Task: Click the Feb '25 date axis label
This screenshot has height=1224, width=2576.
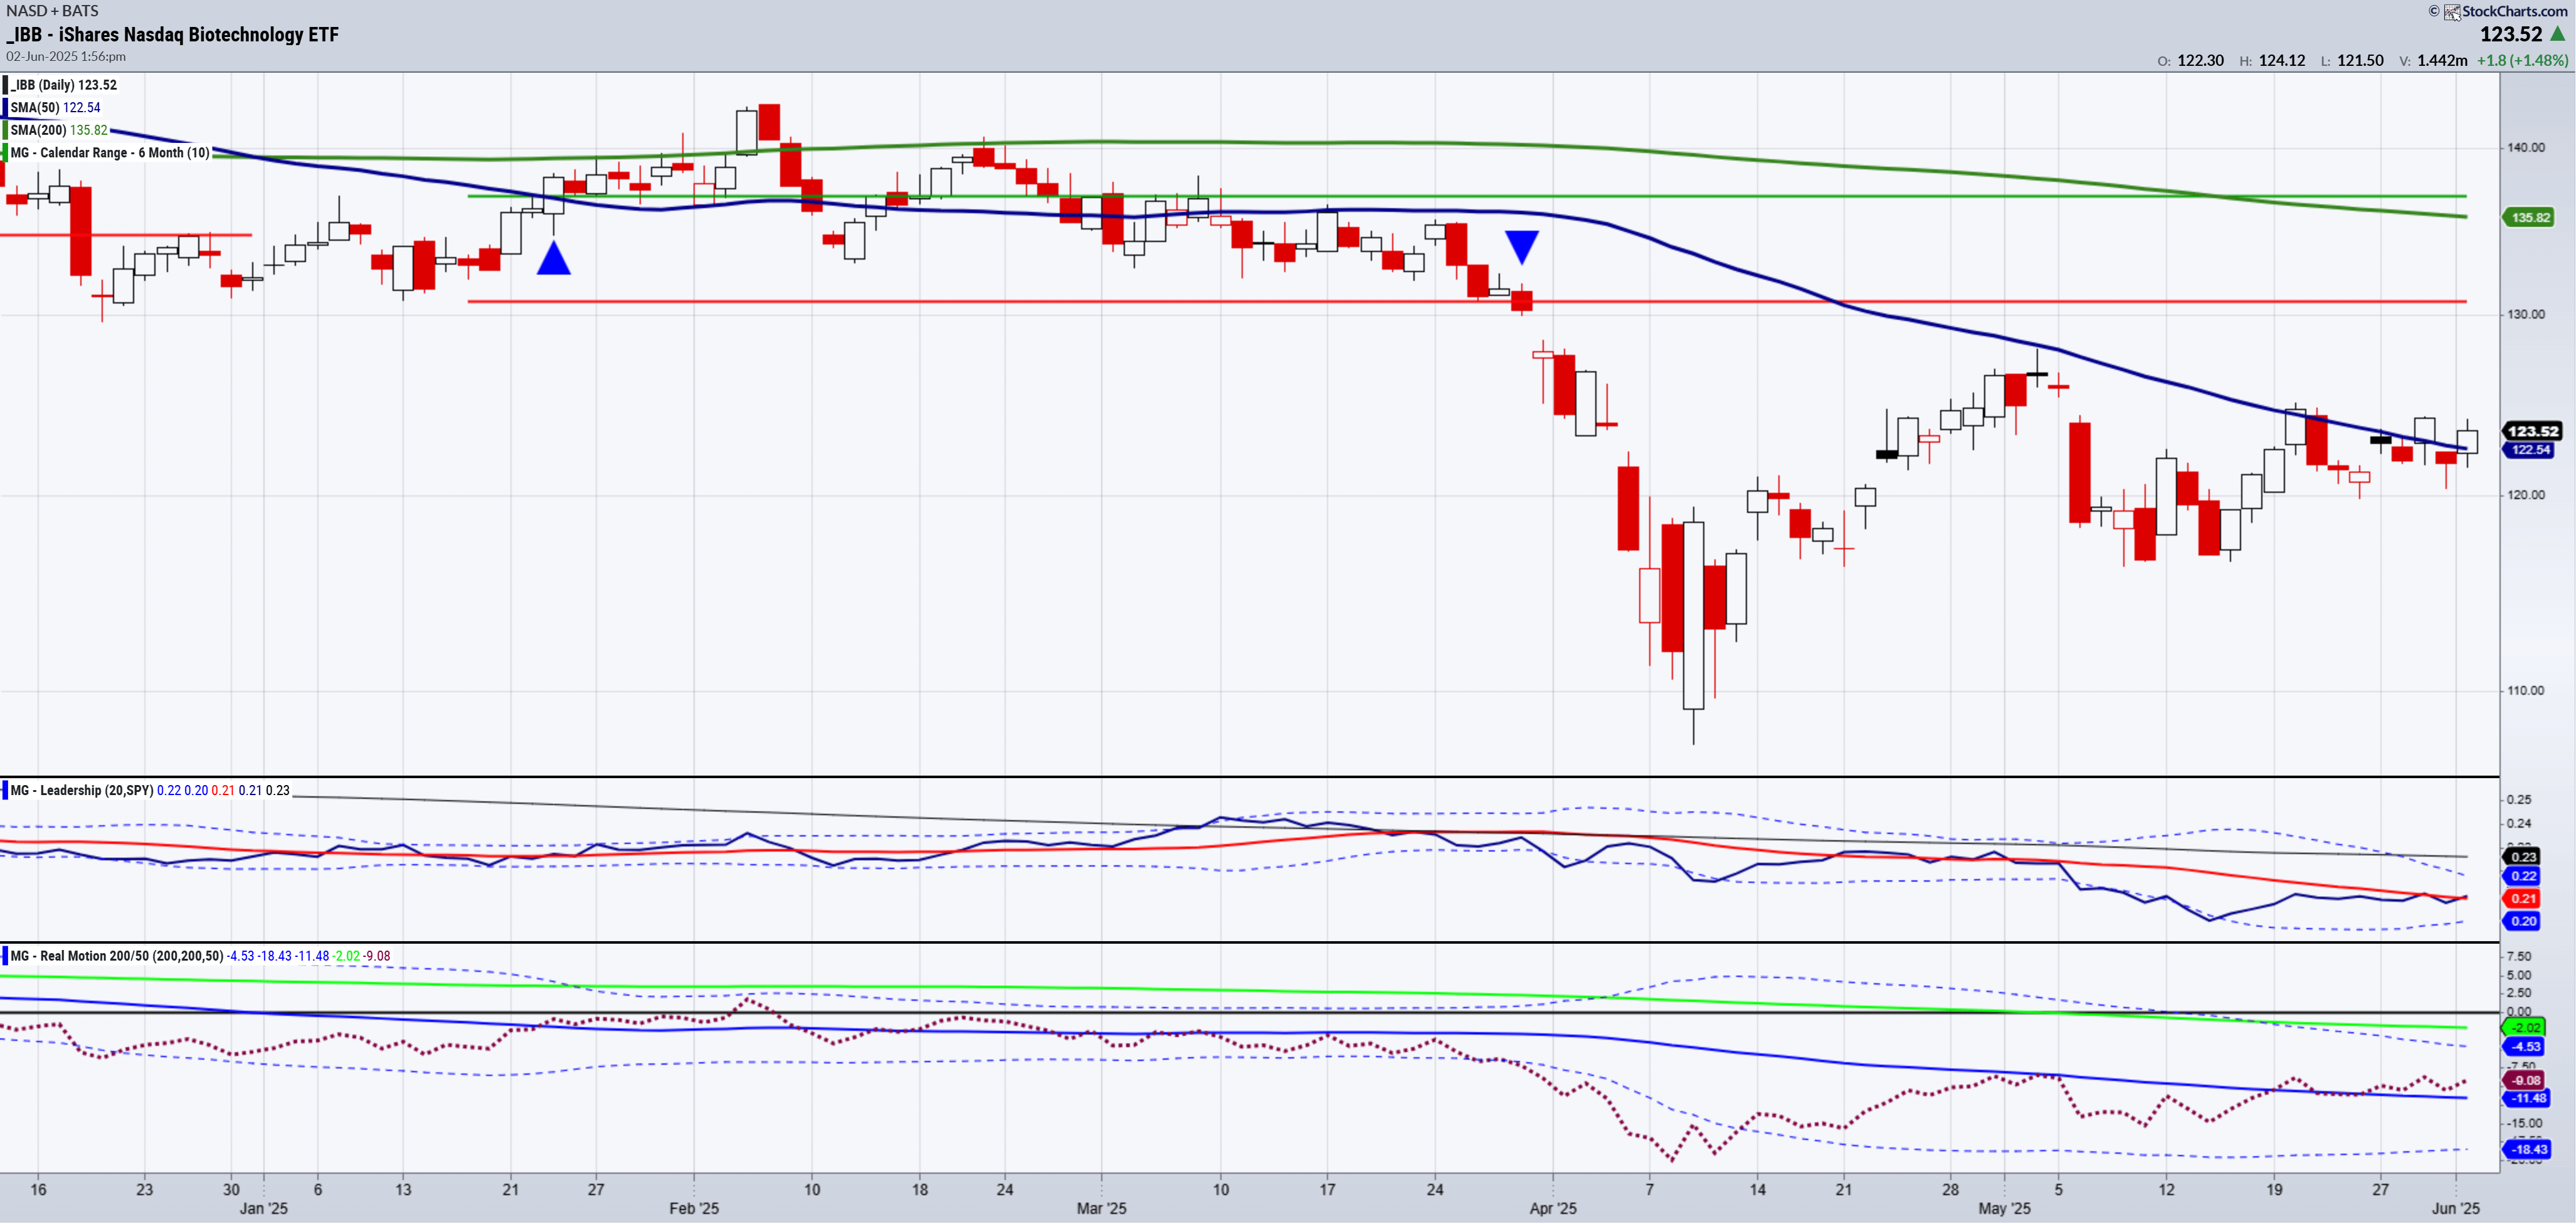Action: point(694,1210)
